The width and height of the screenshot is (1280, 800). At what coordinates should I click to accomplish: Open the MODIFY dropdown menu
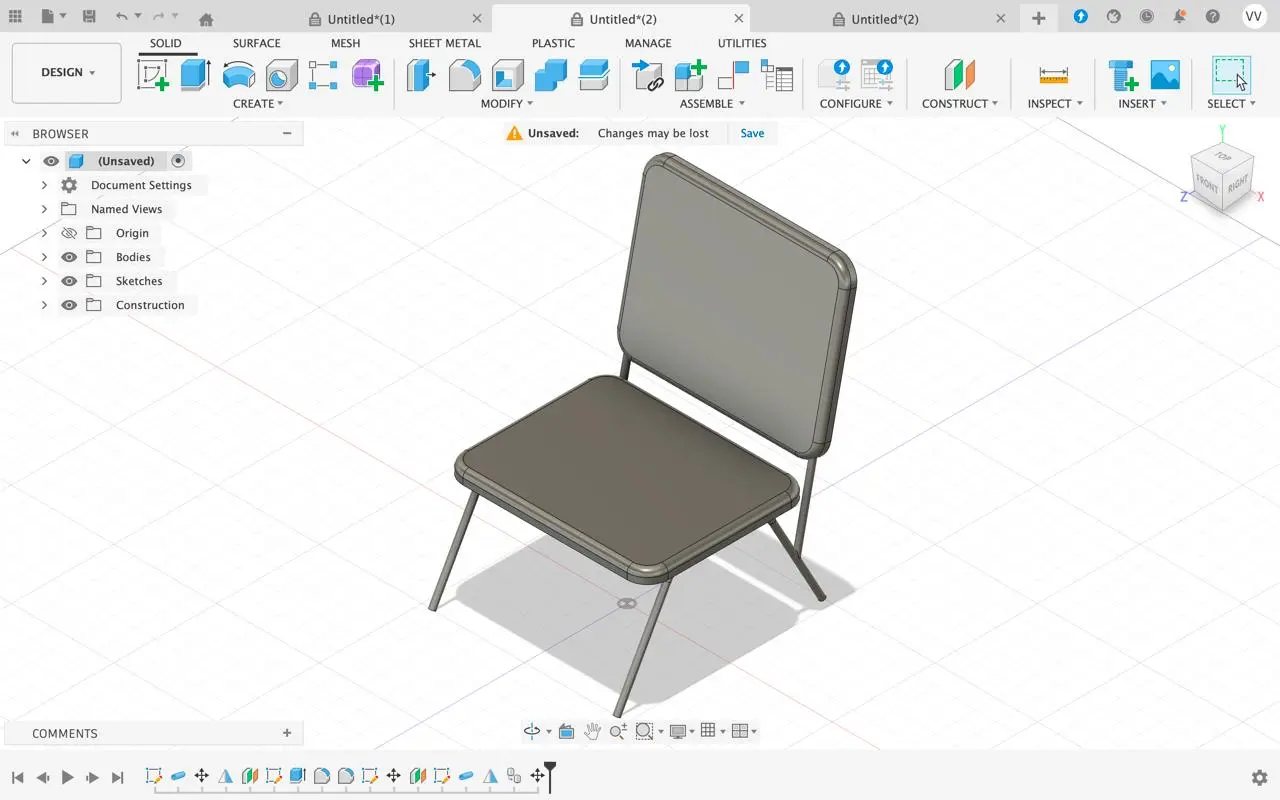[507, 104]
